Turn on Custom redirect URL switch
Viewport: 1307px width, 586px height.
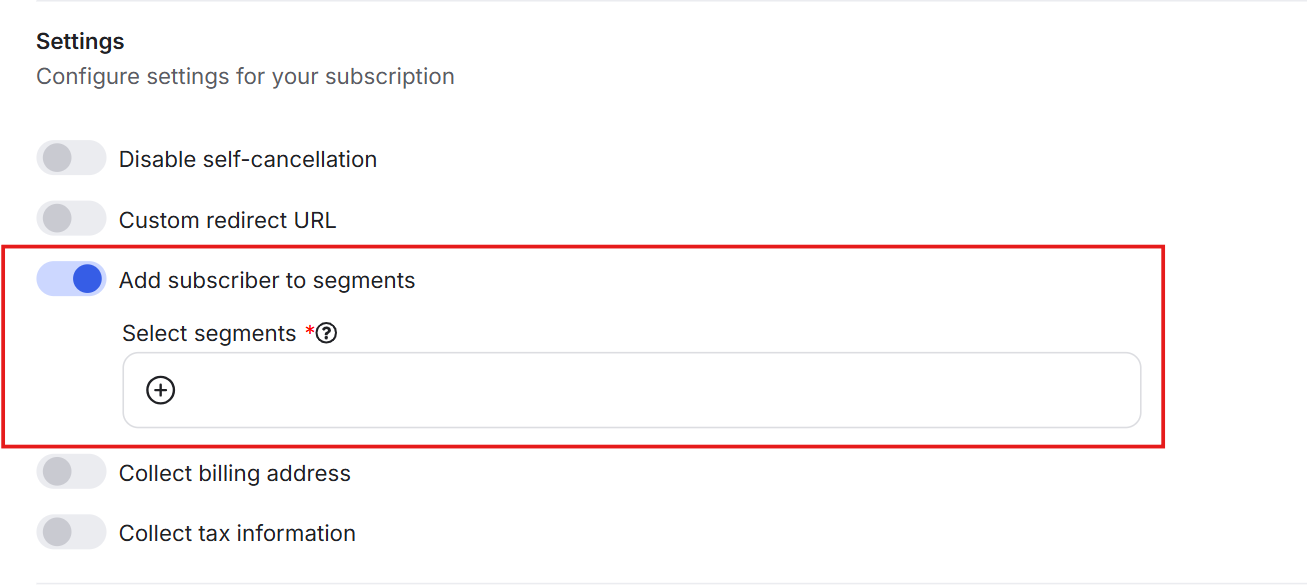point(71,219)
